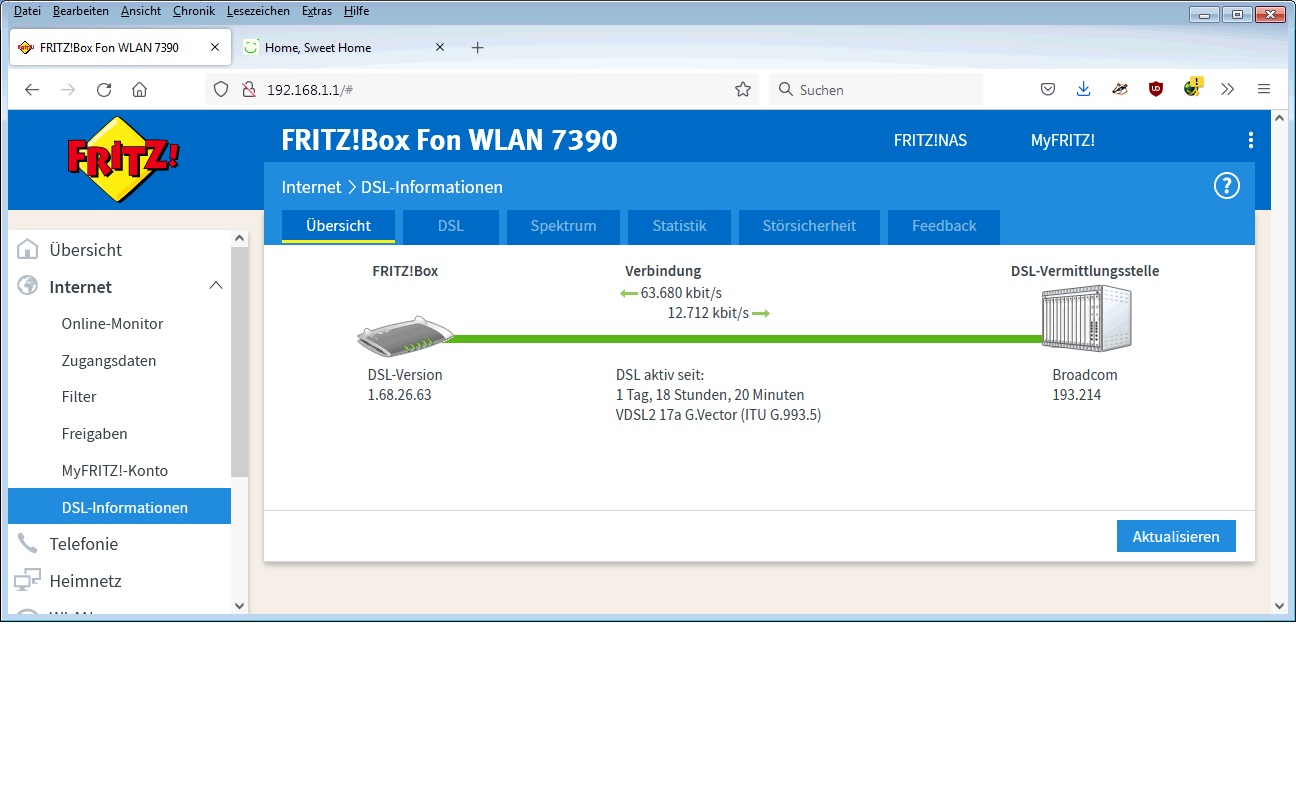The width and height of the screenshot is (1296, 798).
Task: Click the Aktualisieren button
Action: click(1176, 536)
